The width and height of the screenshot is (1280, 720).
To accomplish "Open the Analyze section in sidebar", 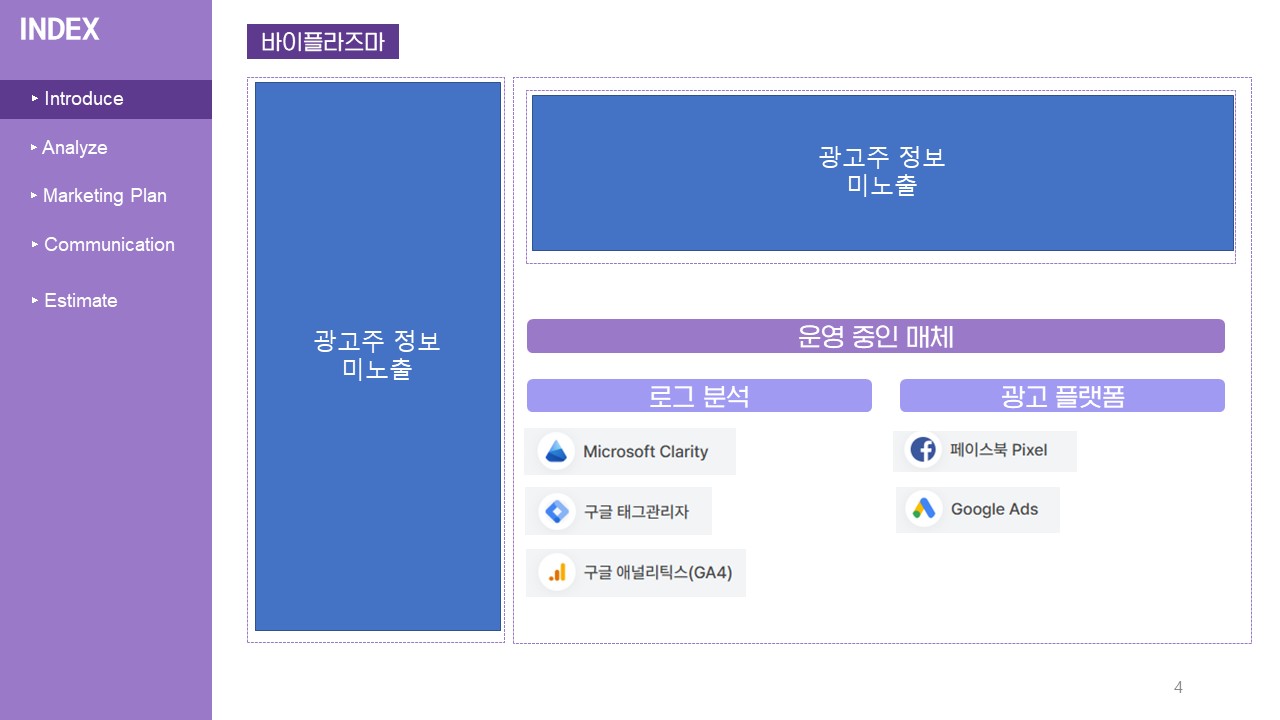I will 75,148.
